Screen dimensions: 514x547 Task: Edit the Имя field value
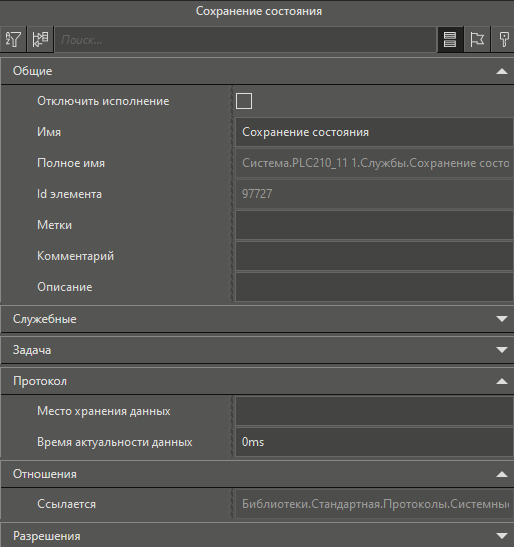point(374,132)
